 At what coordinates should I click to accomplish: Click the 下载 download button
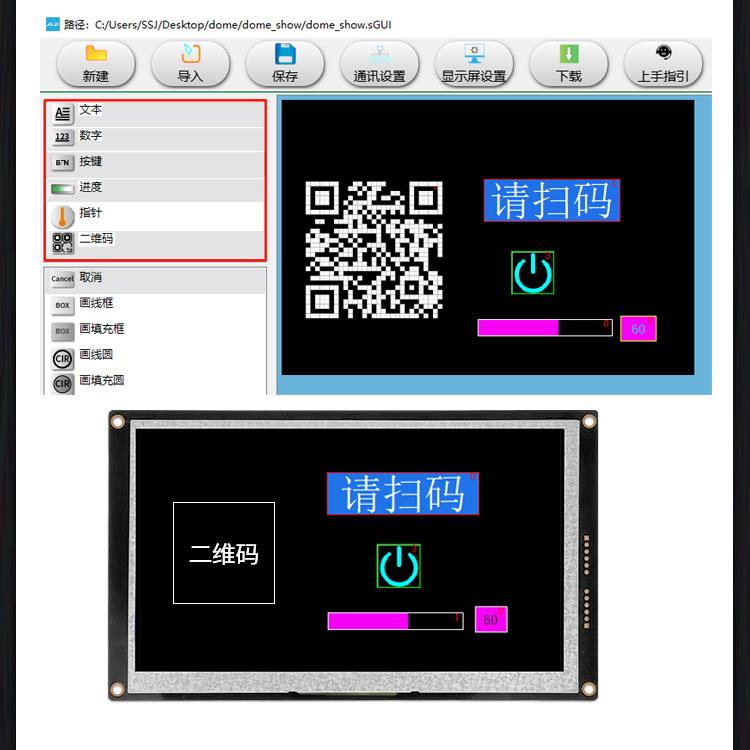tap(569, 64)
